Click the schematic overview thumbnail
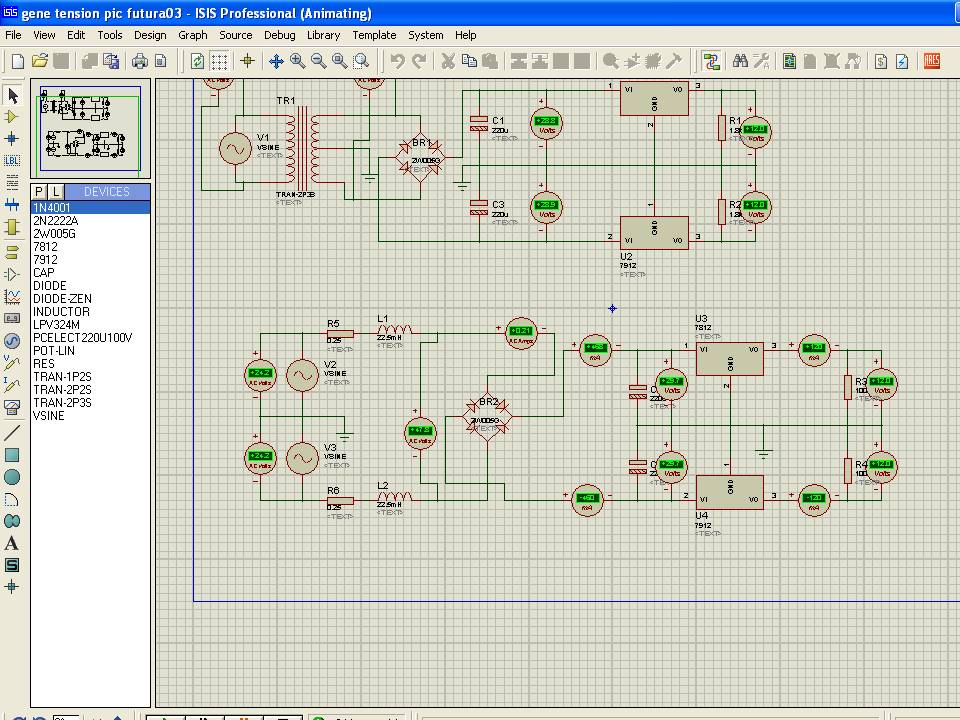This screenshot has width=960, height=720. pyautogui.click(x=91, y=129)
